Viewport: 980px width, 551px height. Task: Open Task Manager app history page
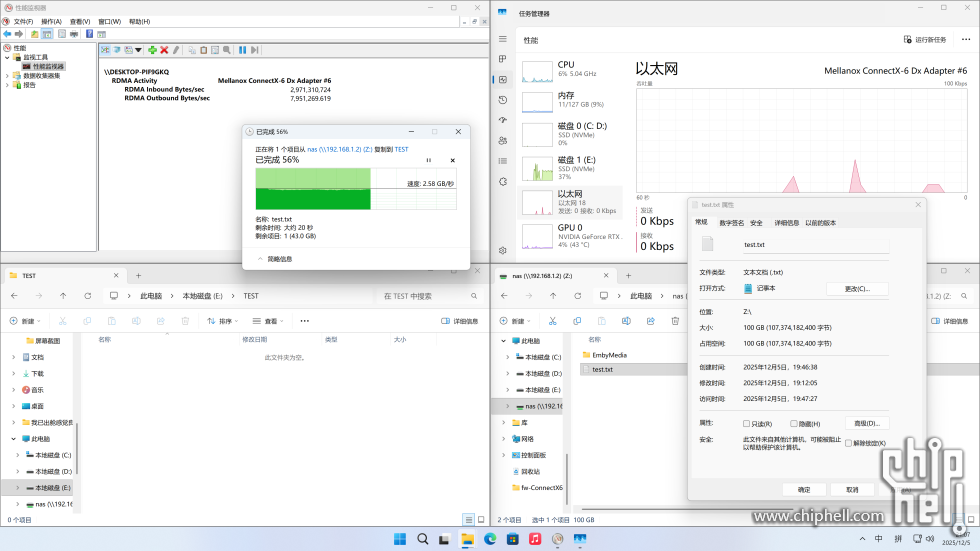[x=502, y=100]
